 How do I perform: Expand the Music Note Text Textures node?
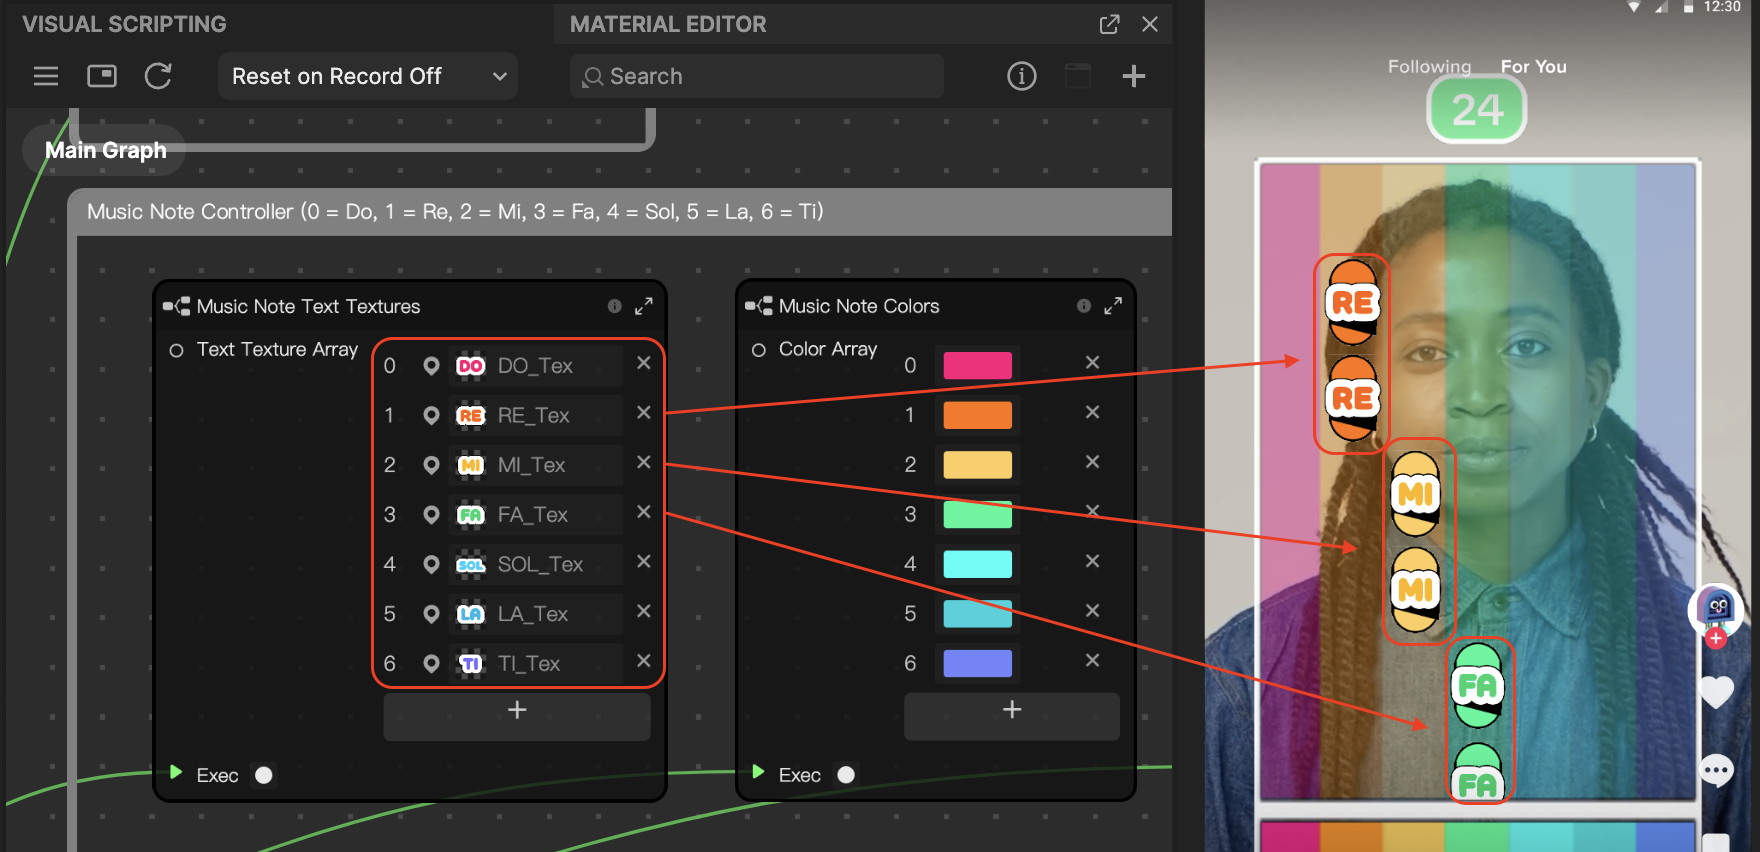(x=644, y=306)
